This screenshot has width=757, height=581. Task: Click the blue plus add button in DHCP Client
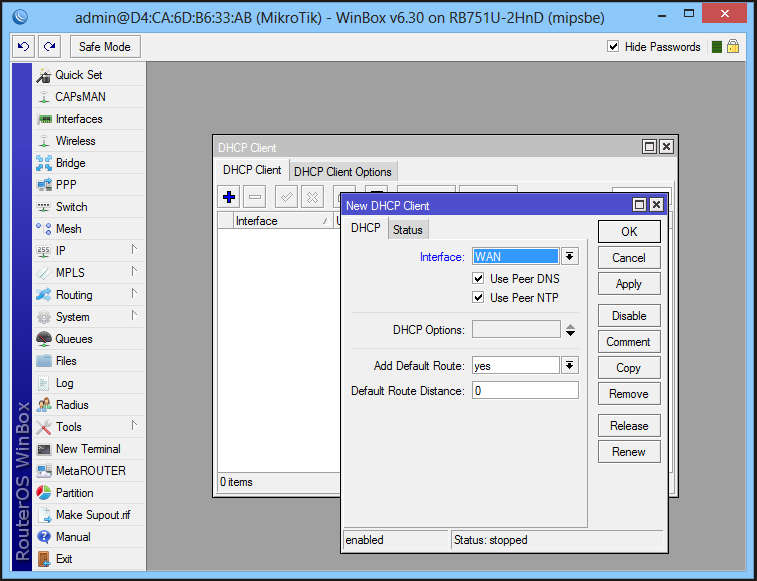pos(229,197)
